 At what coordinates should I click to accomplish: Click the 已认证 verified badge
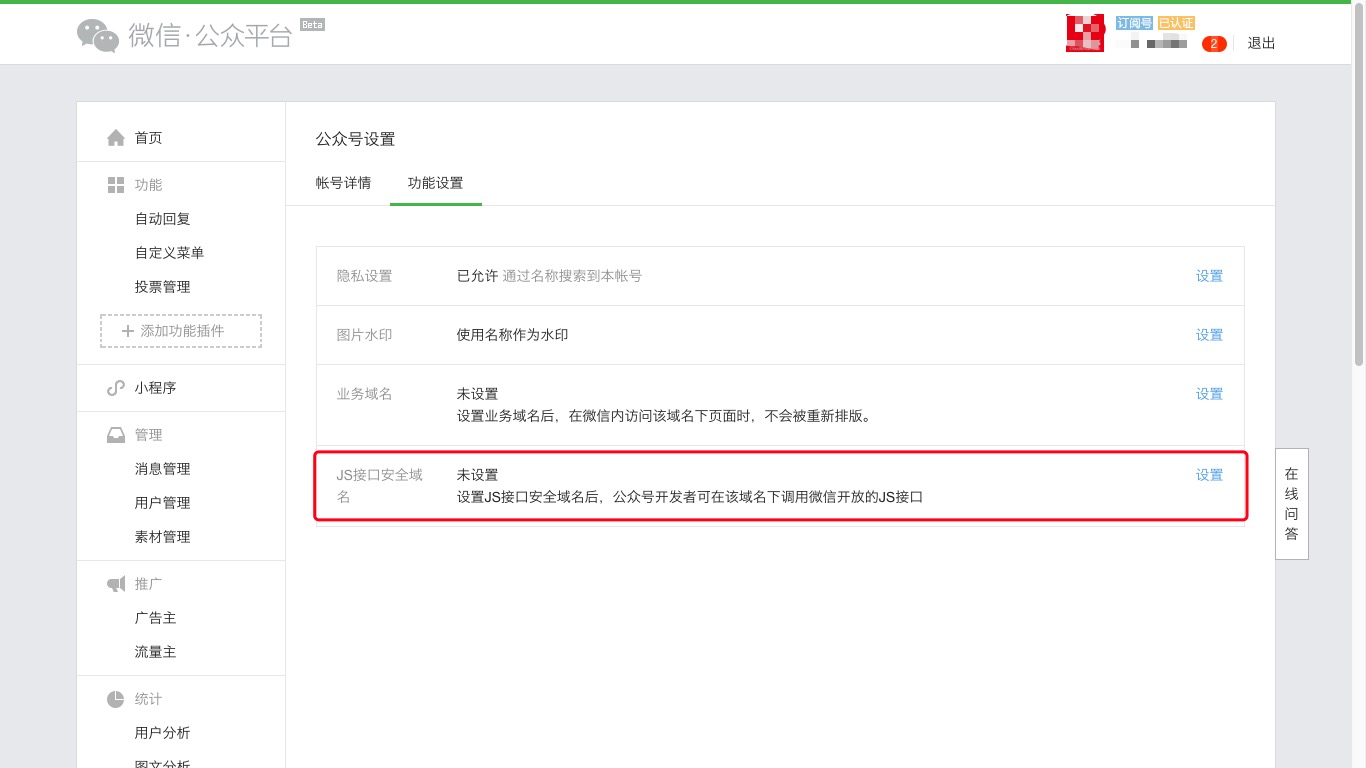(x=1176, y=23)
